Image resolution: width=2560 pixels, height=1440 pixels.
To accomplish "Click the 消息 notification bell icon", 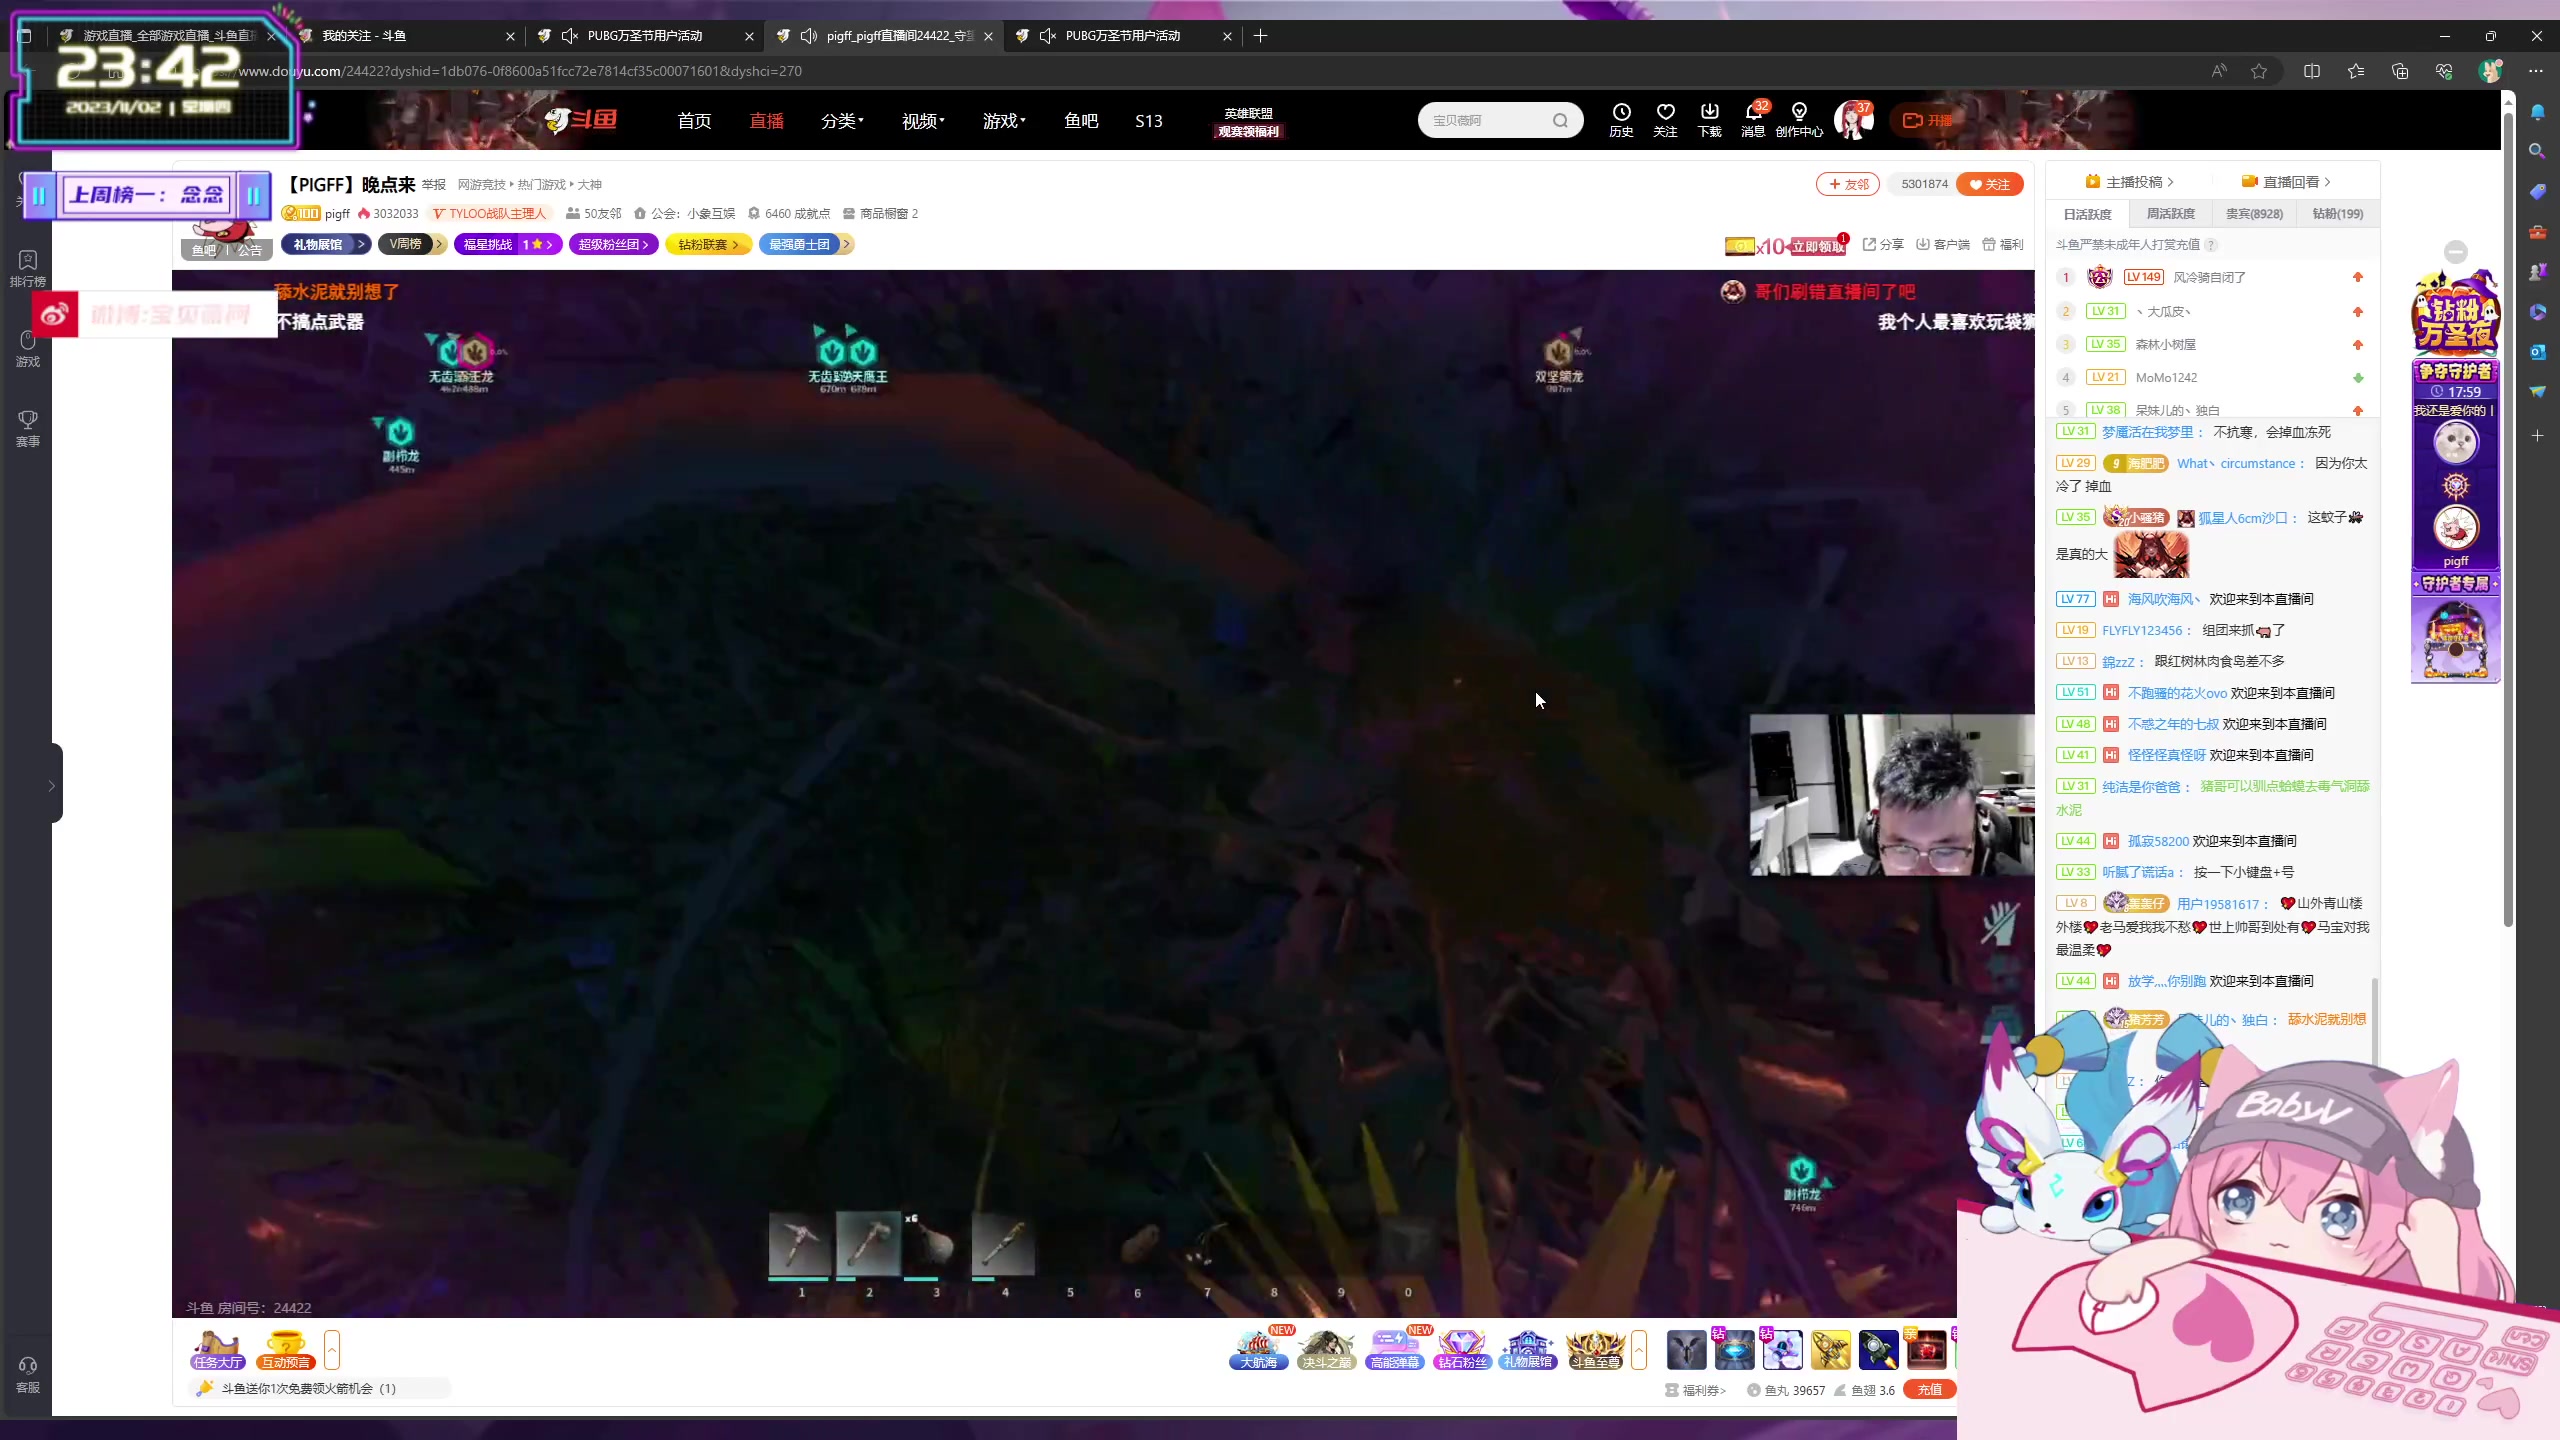I will [x=1753, y=113].
